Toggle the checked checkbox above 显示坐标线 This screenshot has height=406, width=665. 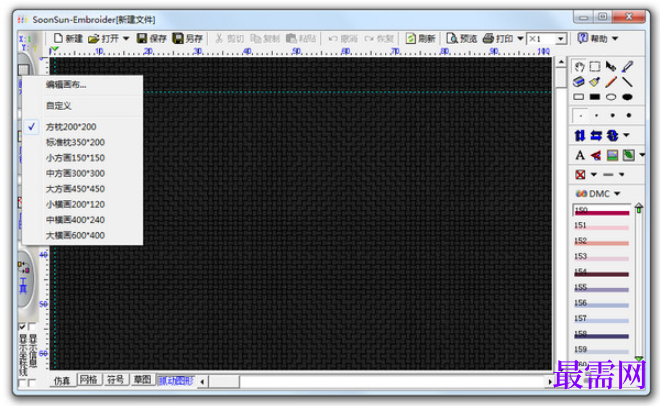coord(22,327)
